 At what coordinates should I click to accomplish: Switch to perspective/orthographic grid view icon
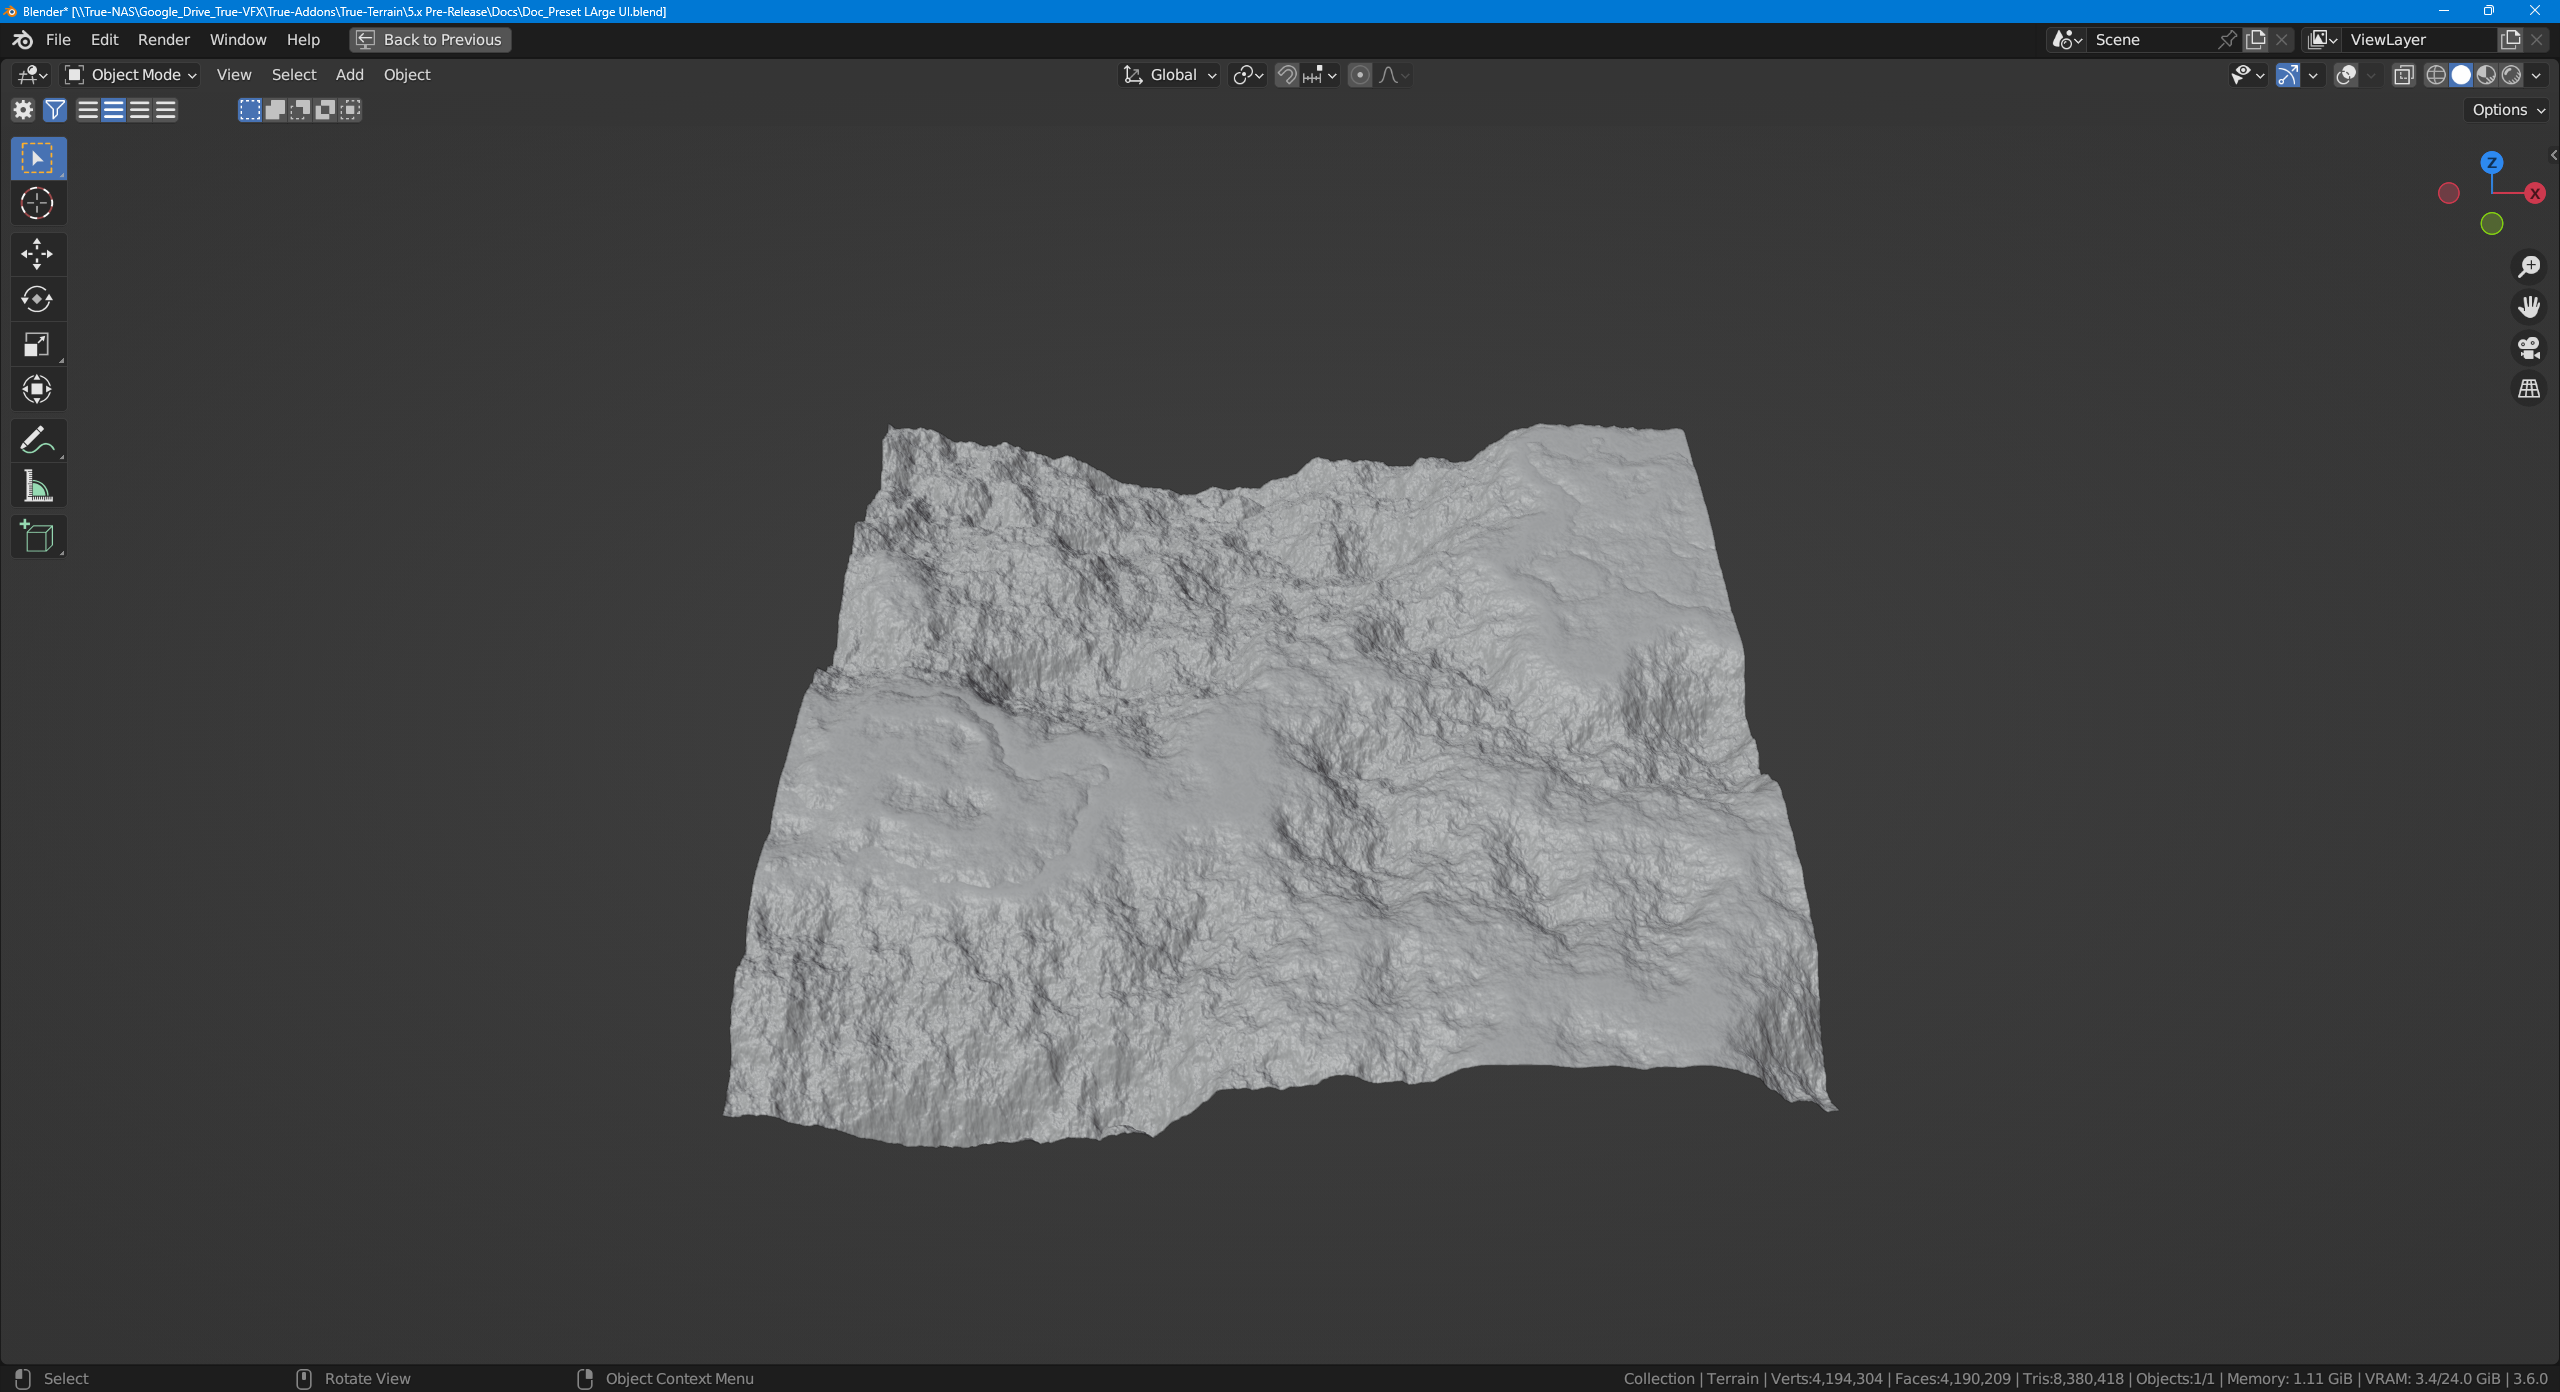pyautogui.click(x=2529, y=389)
